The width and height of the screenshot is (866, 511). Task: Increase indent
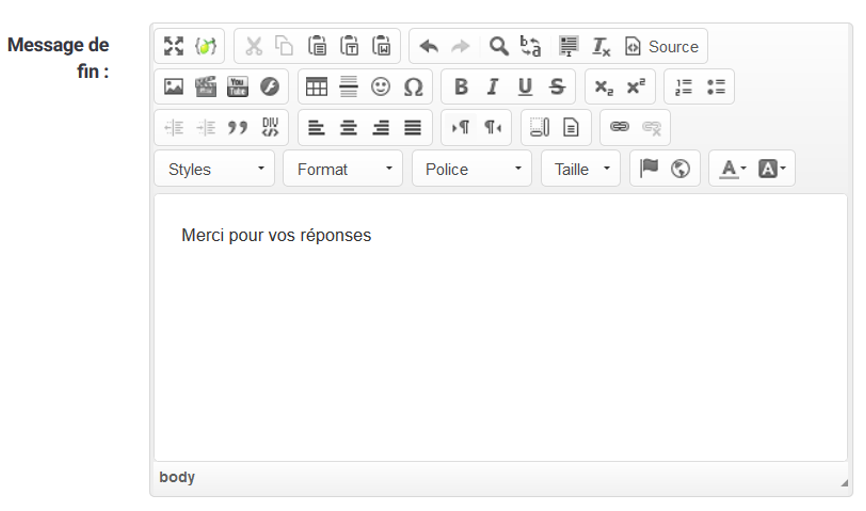205,128
